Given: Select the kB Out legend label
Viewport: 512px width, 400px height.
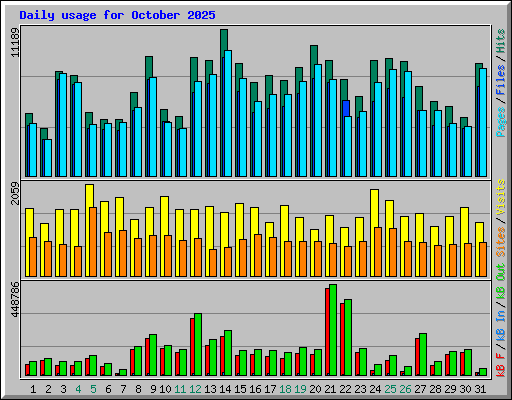Looking at the screenshot, I should point(501,281).
